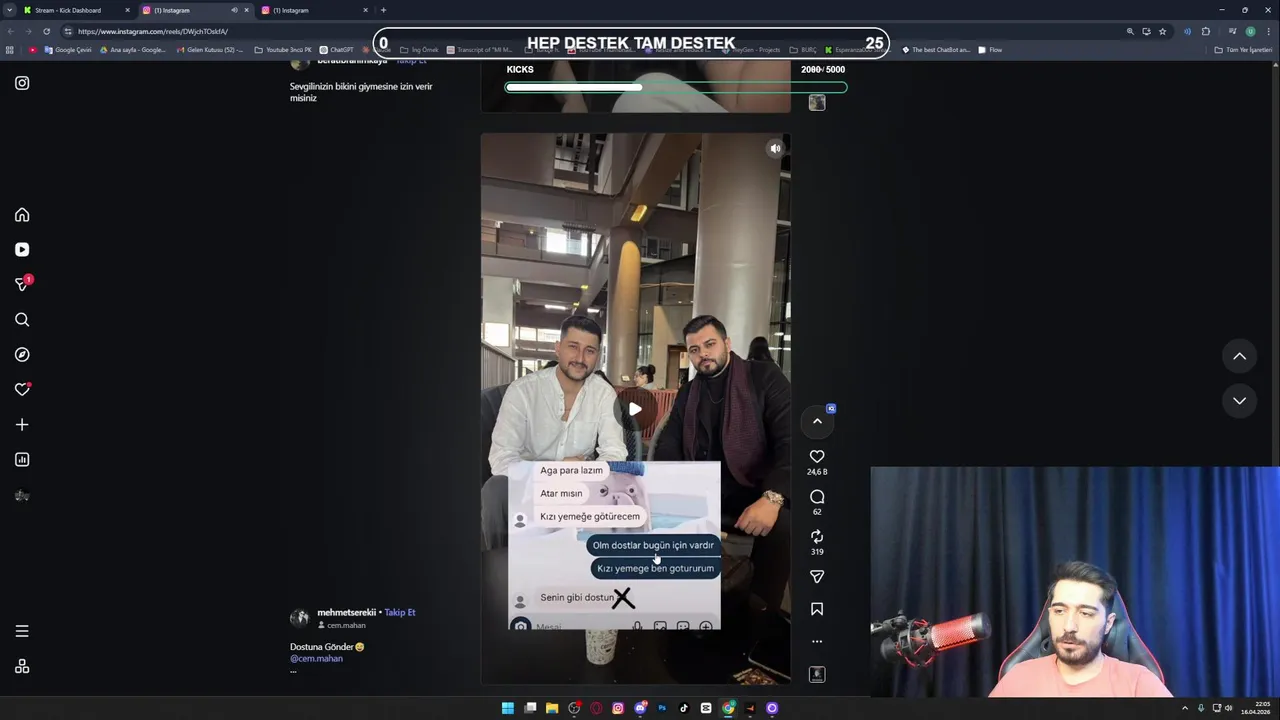This screenshot has width=1280, height=720.
Task: Open Flow bookmark folder
Action: [x=990, y=50]
